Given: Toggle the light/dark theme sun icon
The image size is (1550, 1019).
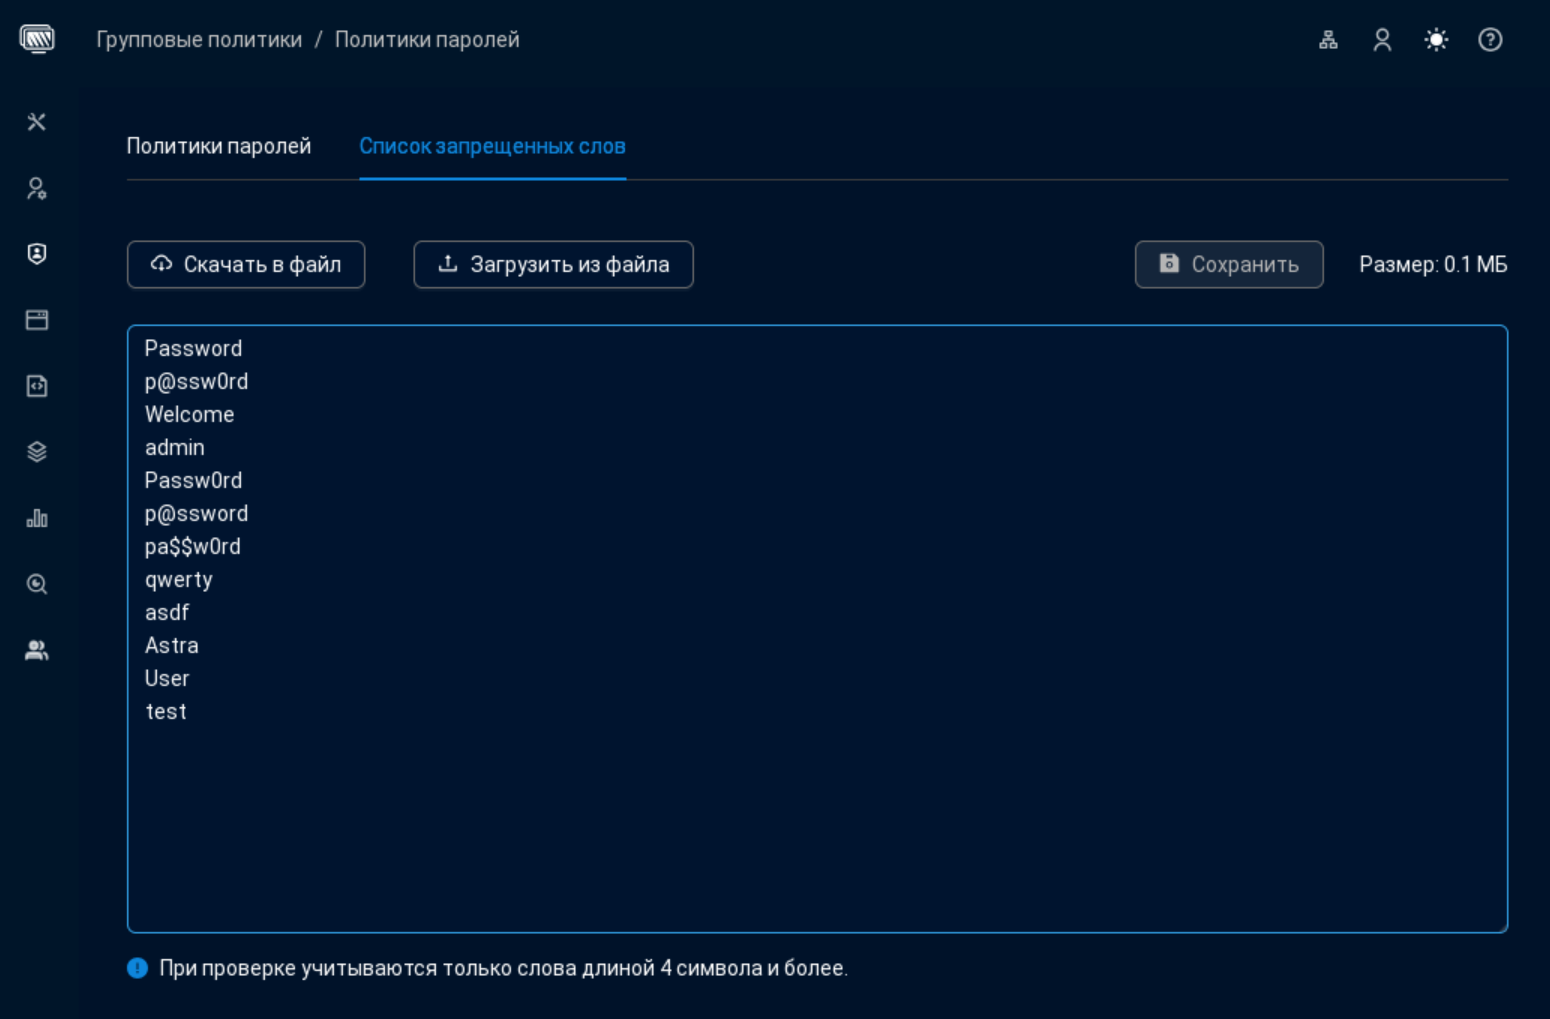Looking at the screenshot, I should pos(1436,40).
